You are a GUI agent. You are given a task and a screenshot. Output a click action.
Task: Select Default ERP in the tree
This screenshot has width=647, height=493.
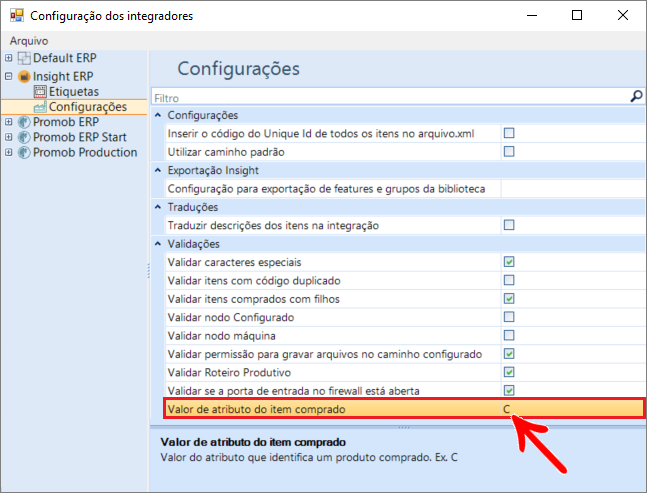64,58
